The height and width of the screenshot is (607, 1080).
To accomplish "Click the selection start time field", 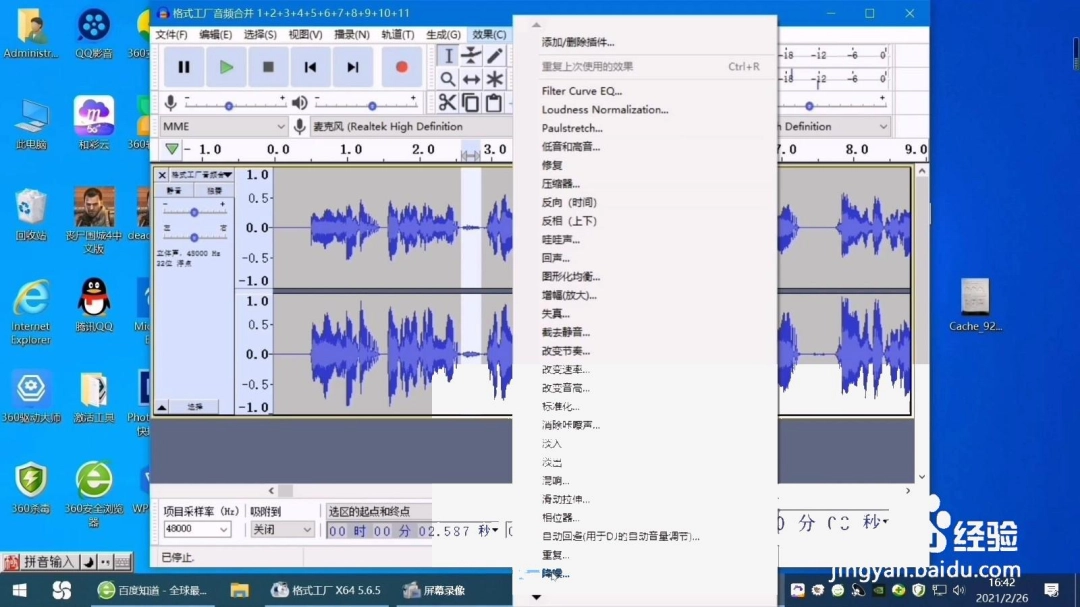I will (410, 531).
